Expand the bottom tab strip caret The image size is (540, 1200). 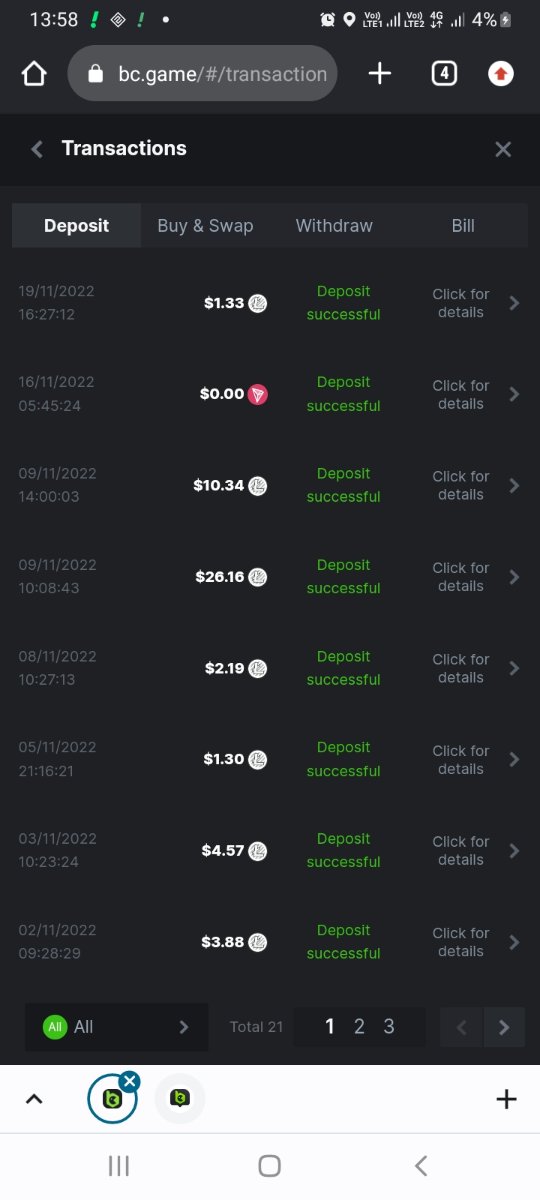[34, 1099]
